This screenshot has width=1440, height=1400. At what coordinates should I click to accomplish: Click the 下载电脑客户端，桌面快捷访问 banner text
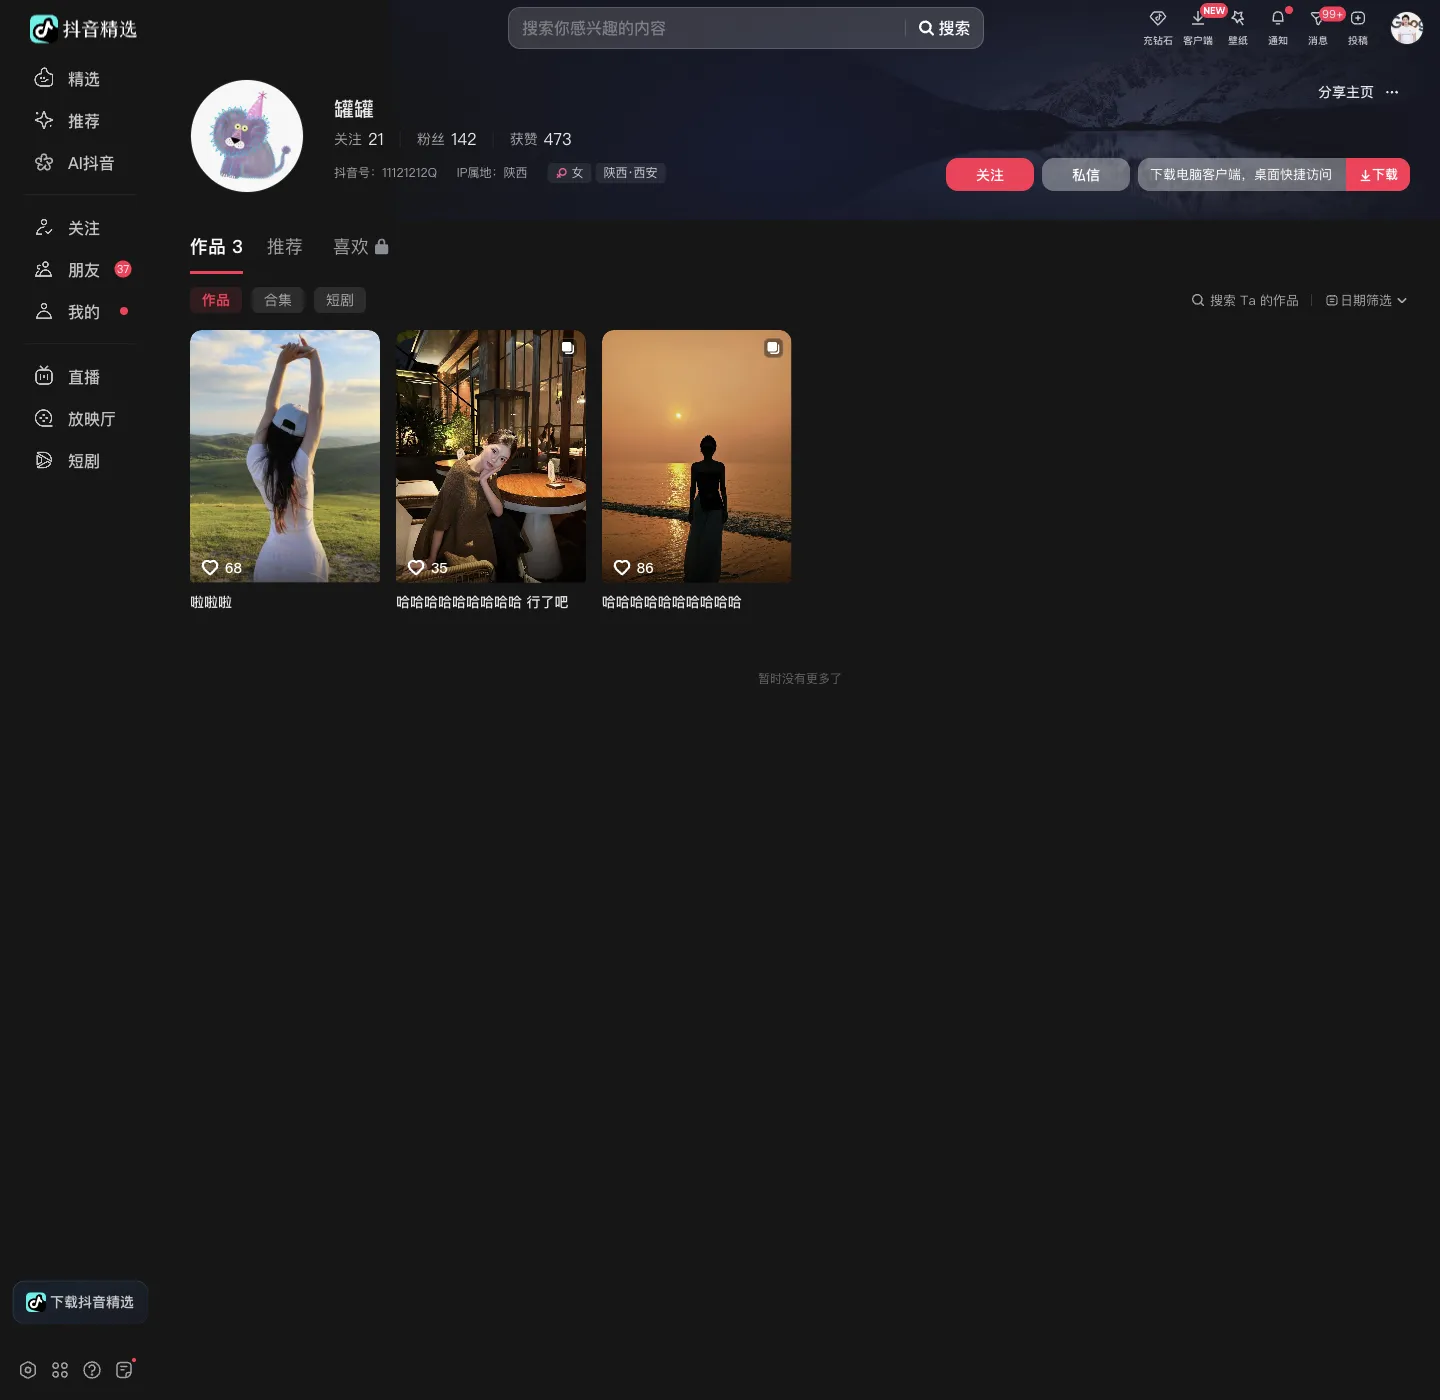point(1241,174)
